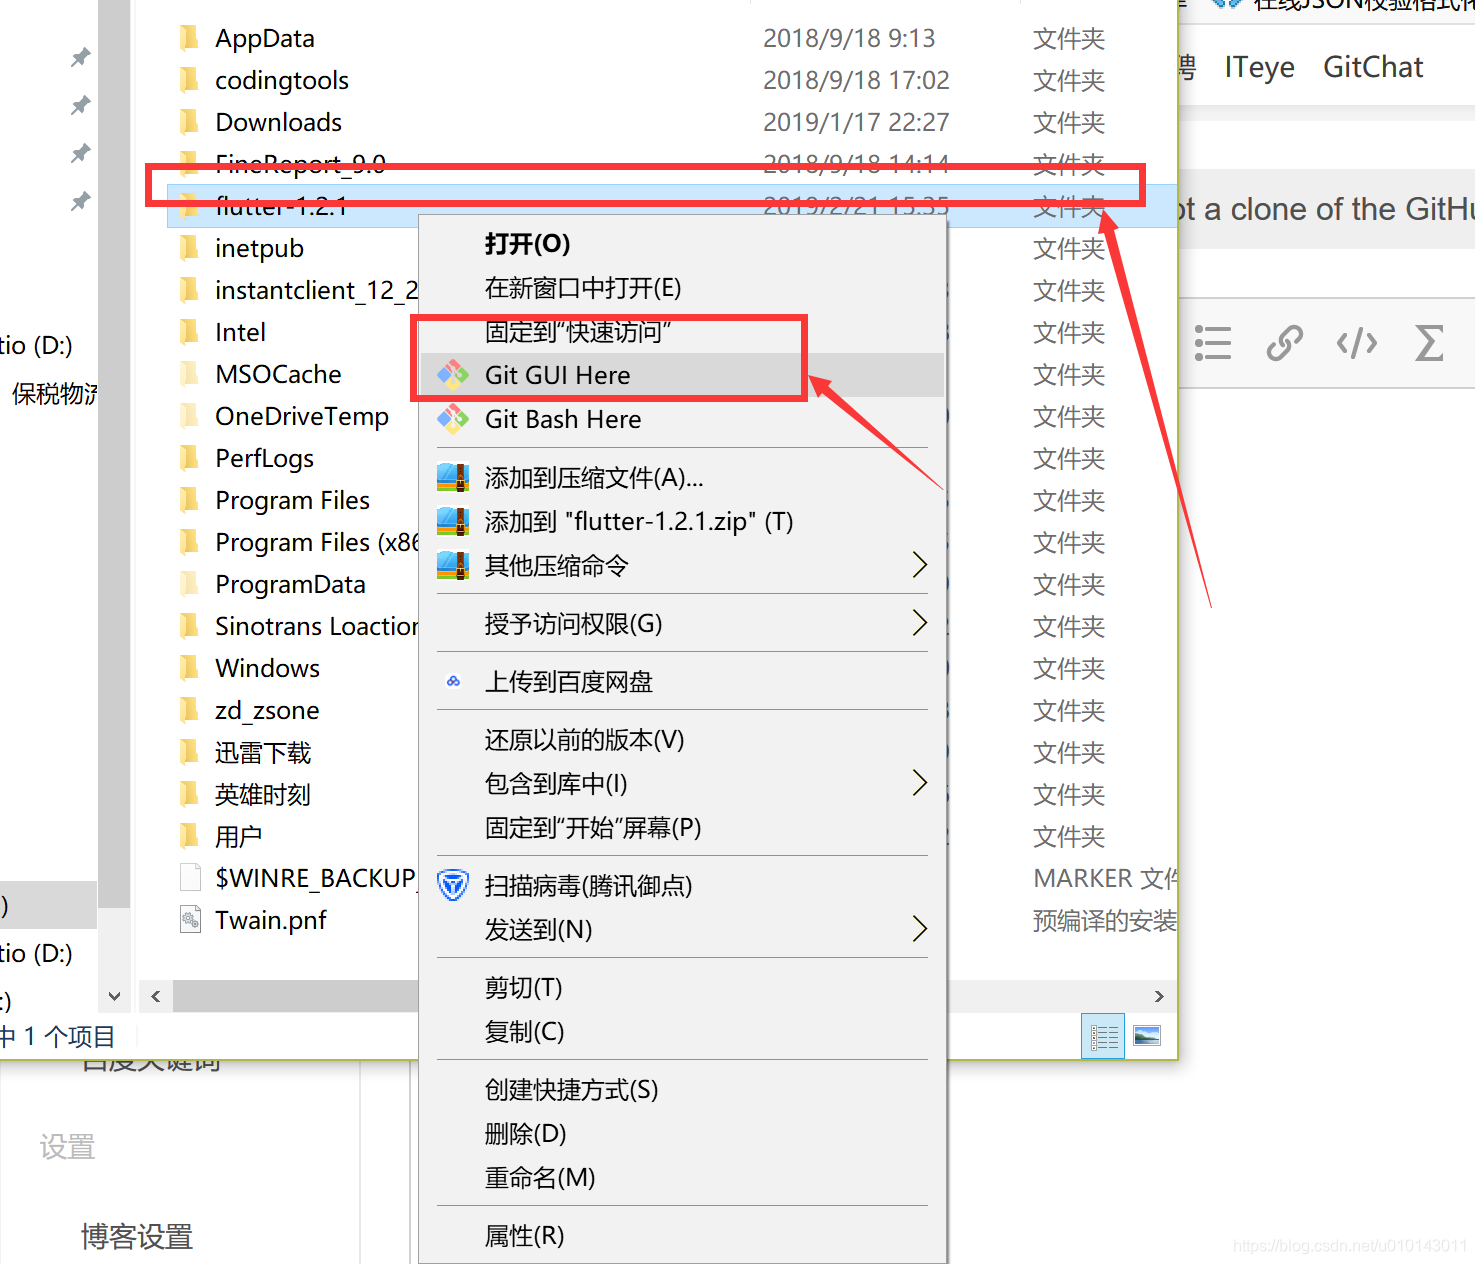Expand the 其他压缩命令 submenu arrow
Viewport: 1475px width, 1264px height.
click(x=920, y=565)
